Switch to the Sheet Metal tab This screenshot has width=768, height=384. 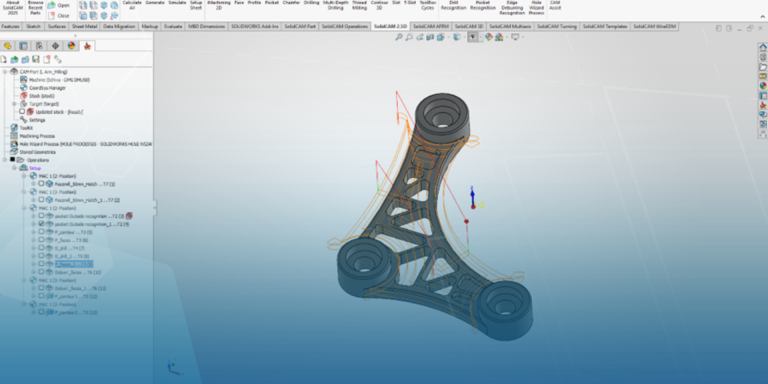pyautogui.click(x=85, y=26)
